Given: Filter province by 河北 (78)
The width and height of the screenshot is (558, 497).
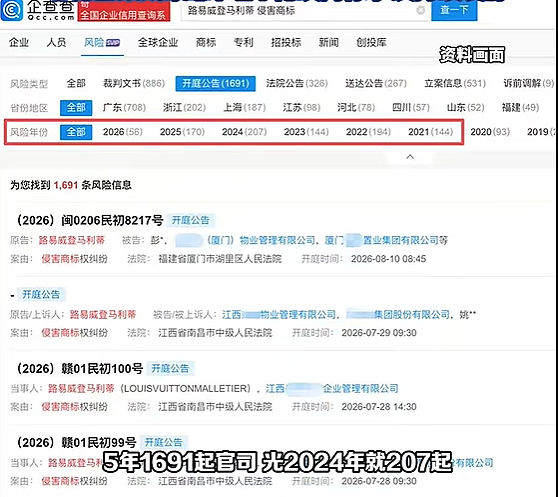Looking at the screenshot, I should pyautogui.click(x=356, y=107).
